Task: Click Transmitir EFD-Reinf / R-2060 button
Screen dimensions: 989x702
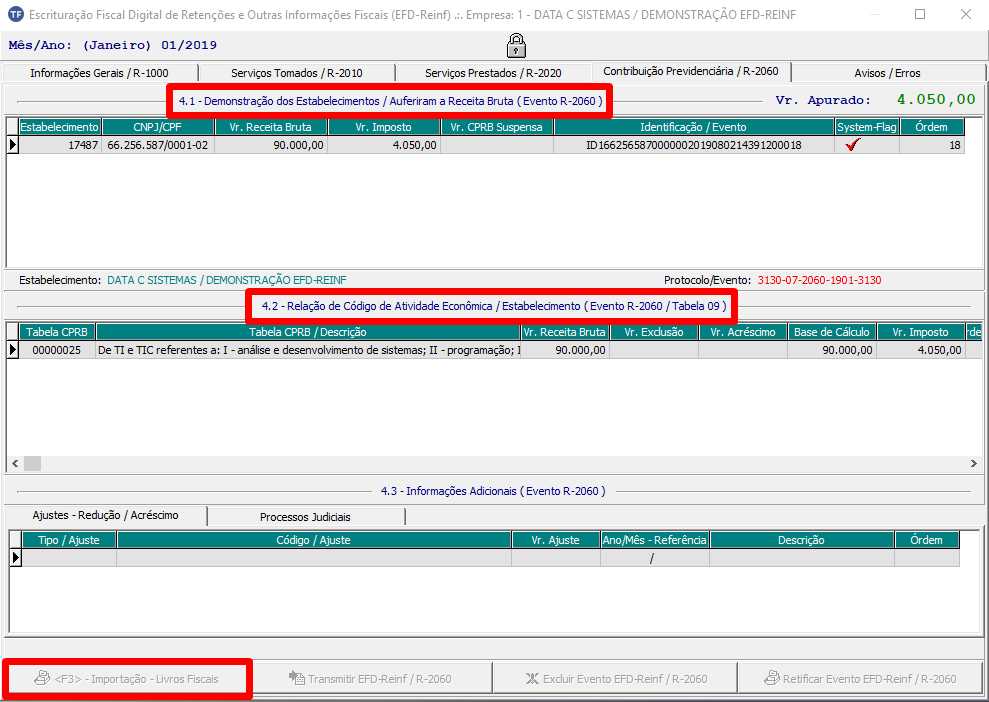Action: tap(370, 679)
